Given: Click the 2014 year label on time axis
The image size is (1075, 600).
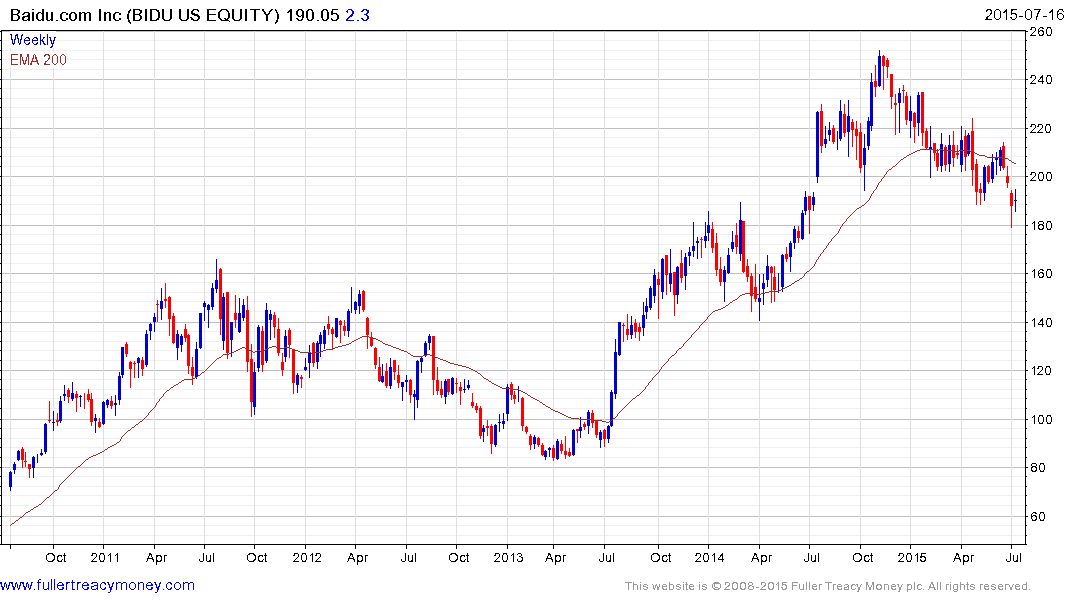Looking at the screenshot, I should click(710, 558).
